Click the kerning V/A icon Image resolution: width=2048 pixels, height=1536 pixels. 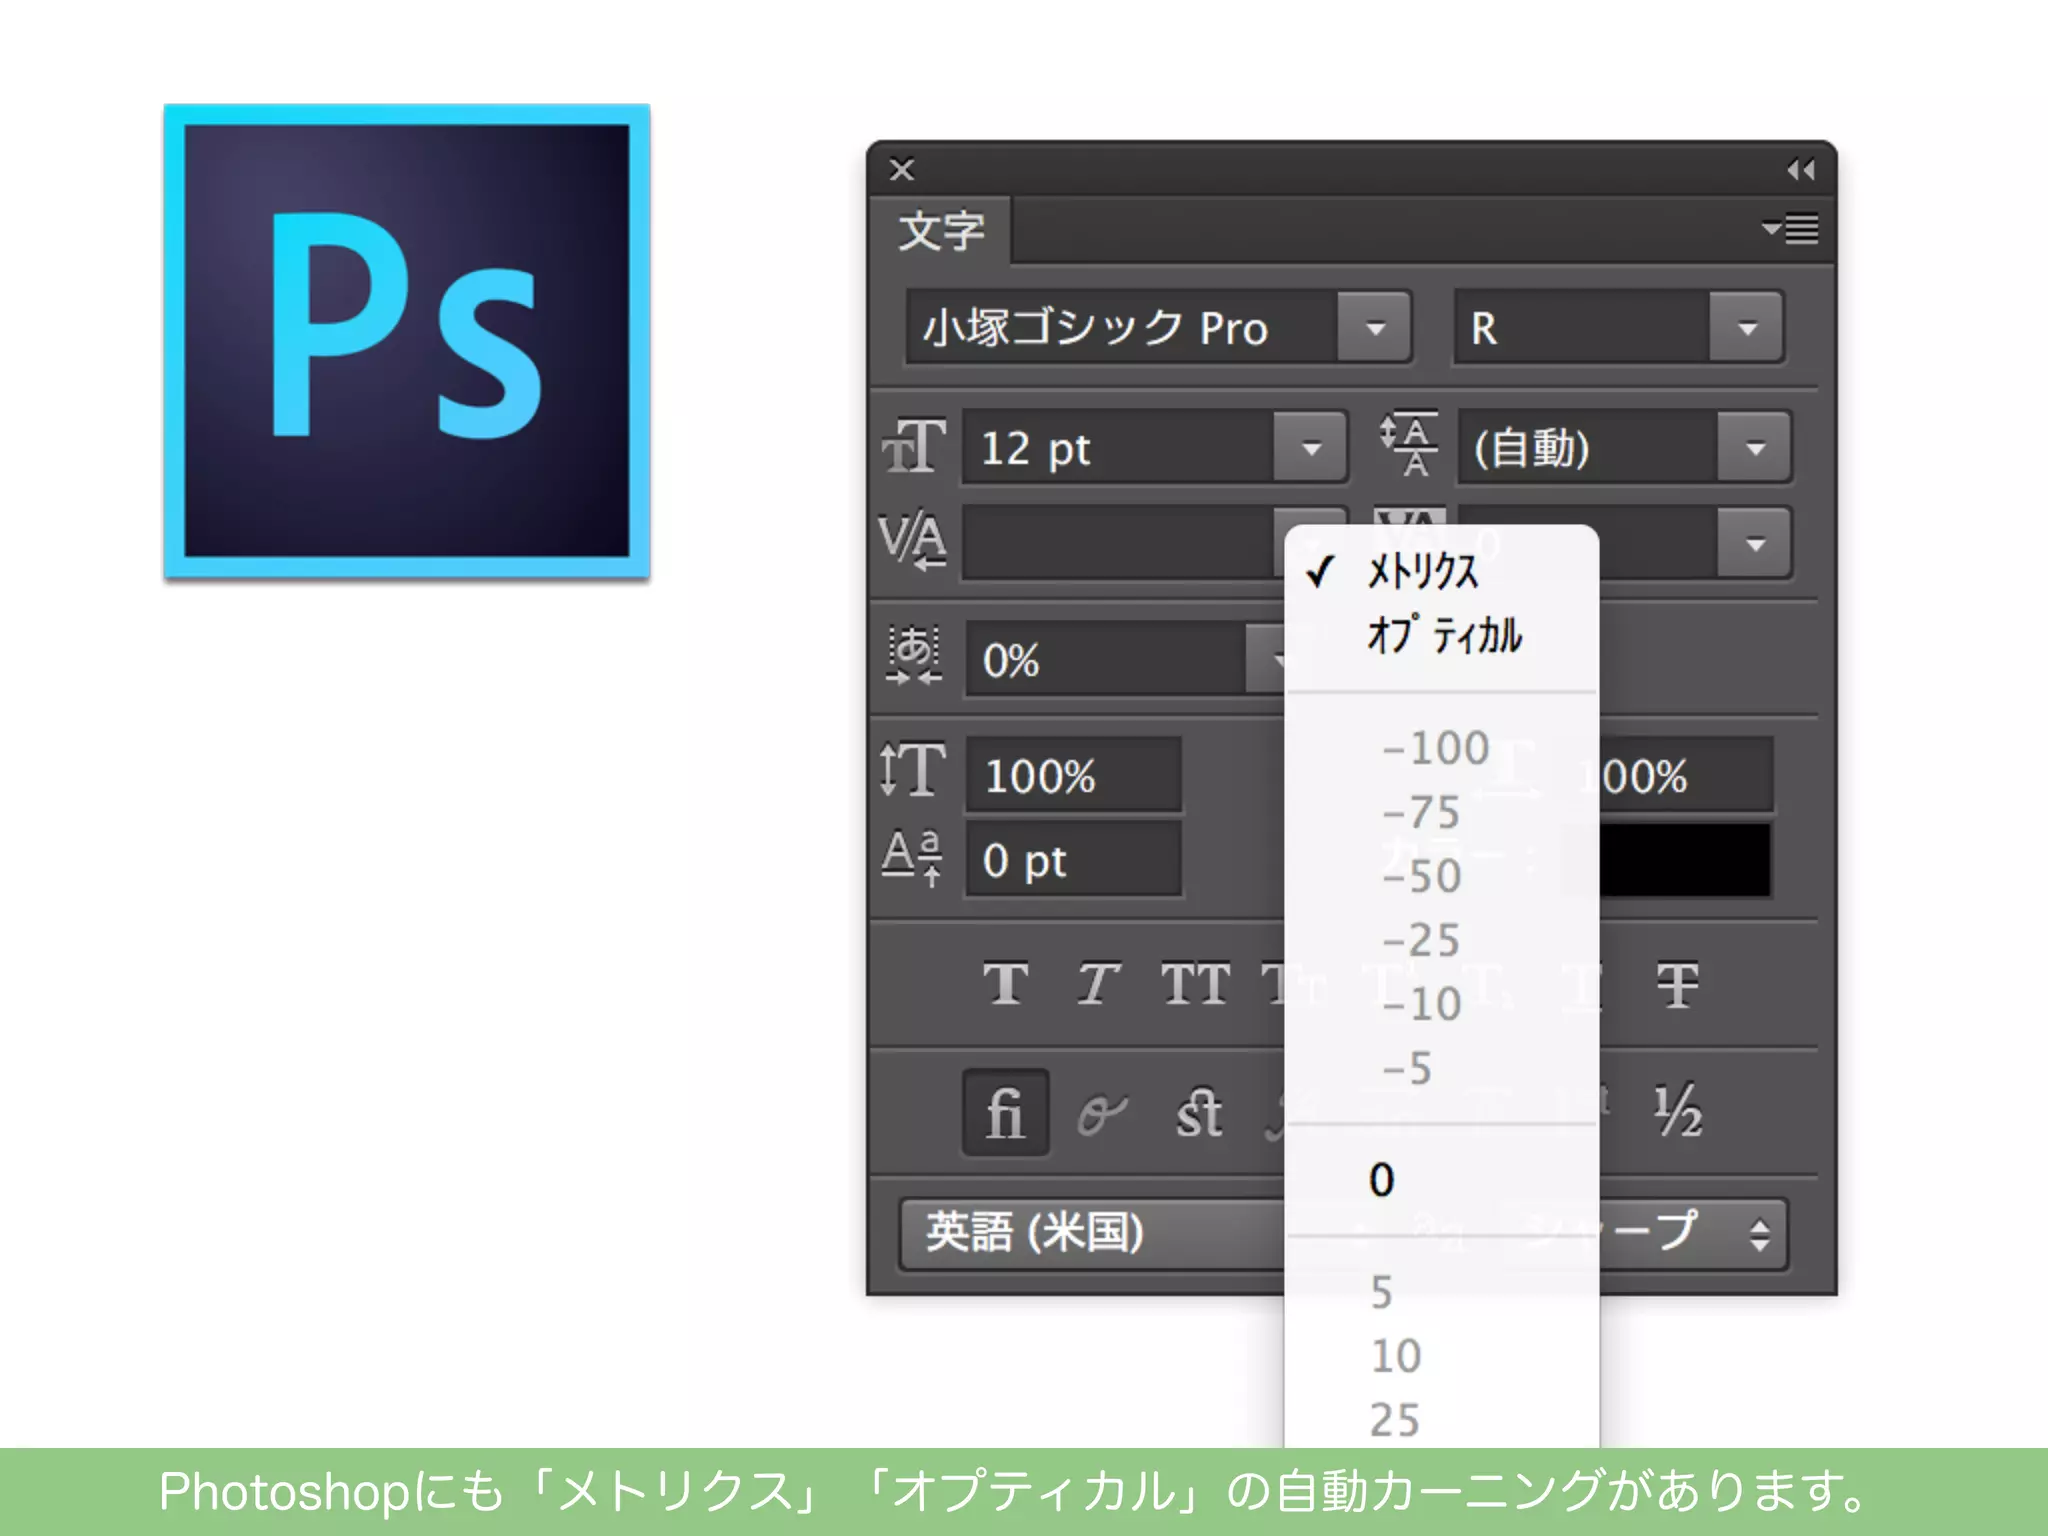(913, 541)
